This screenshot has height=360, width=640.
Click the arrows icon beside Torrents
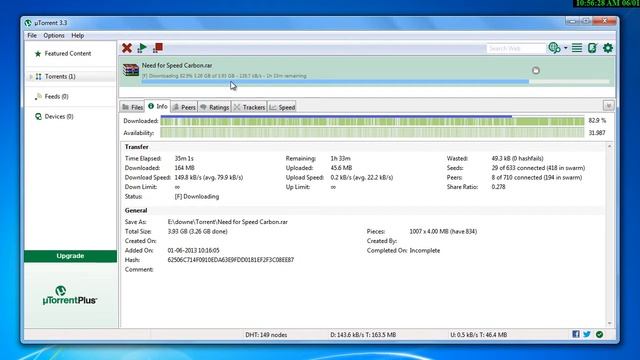pos(38,76)
